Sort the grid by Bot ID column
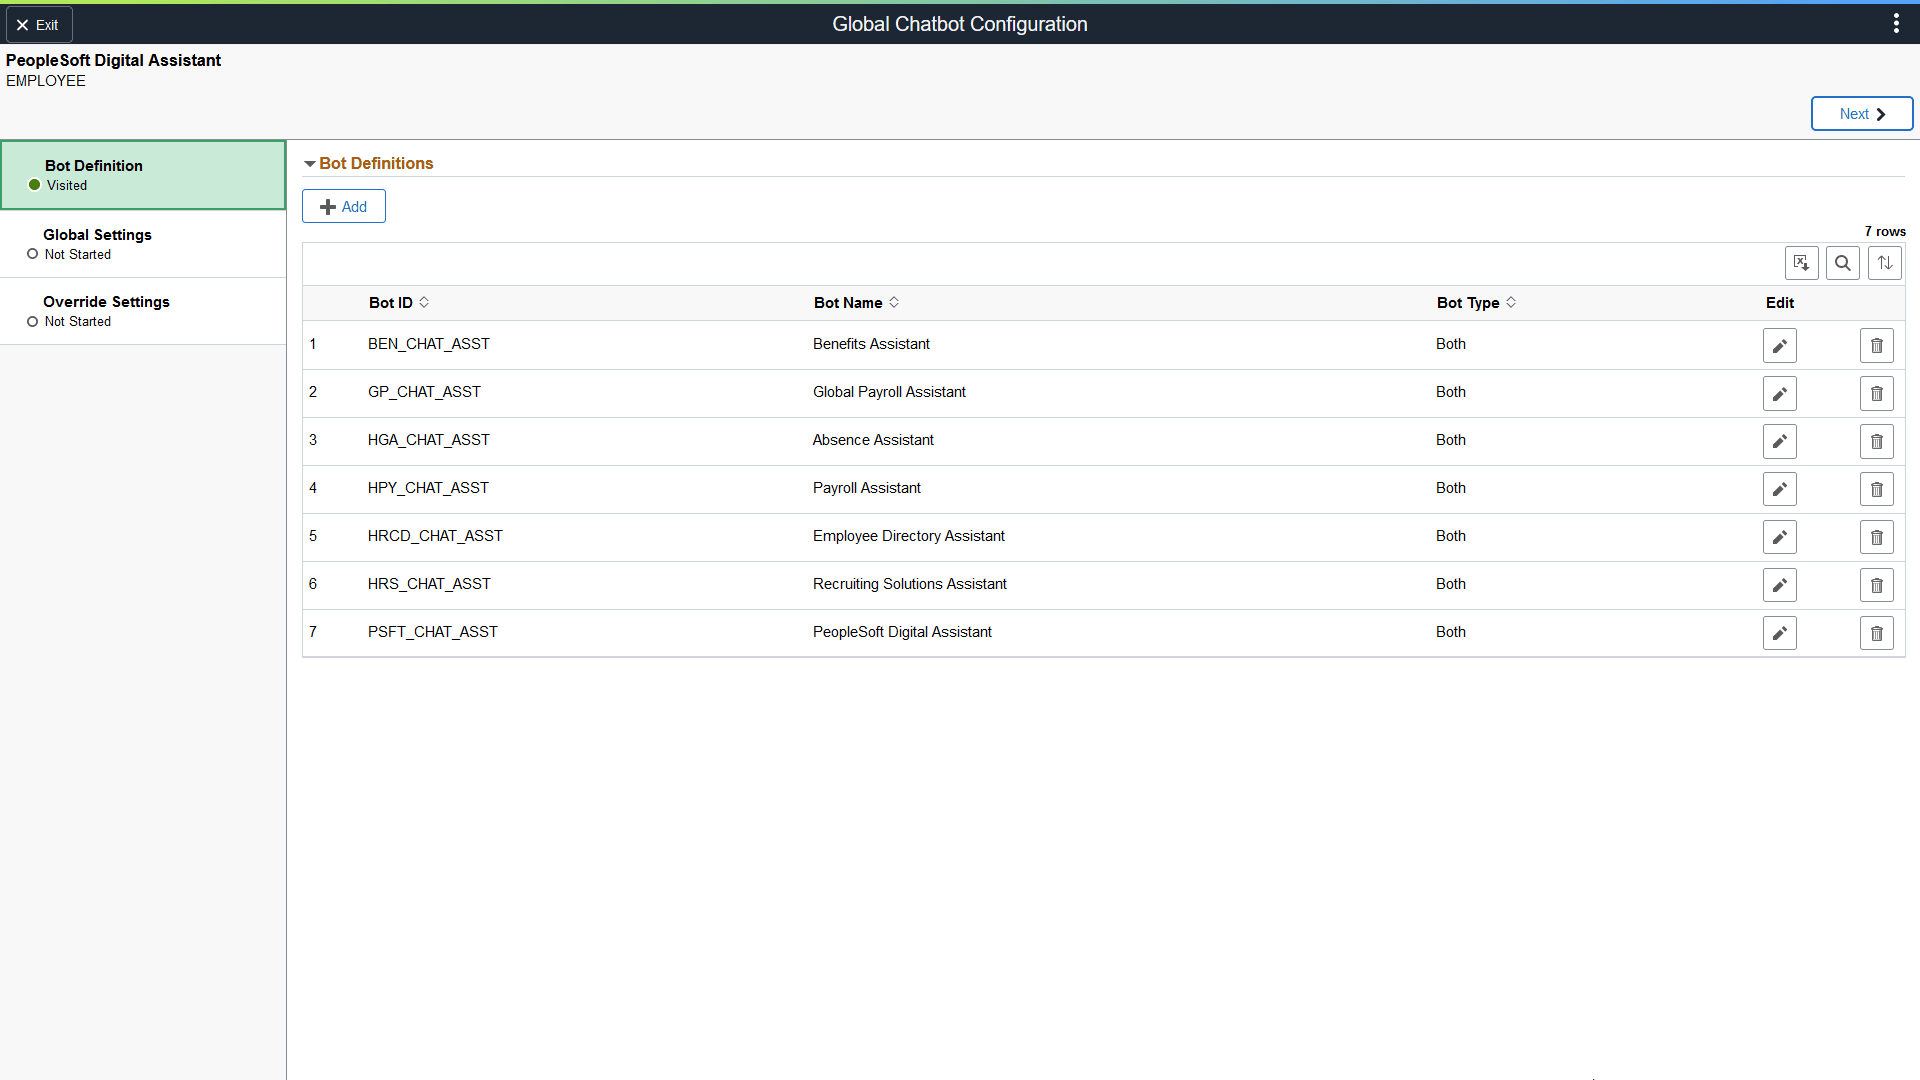The width and height of the screenshot is (1920, 1080). coord(398,302)
